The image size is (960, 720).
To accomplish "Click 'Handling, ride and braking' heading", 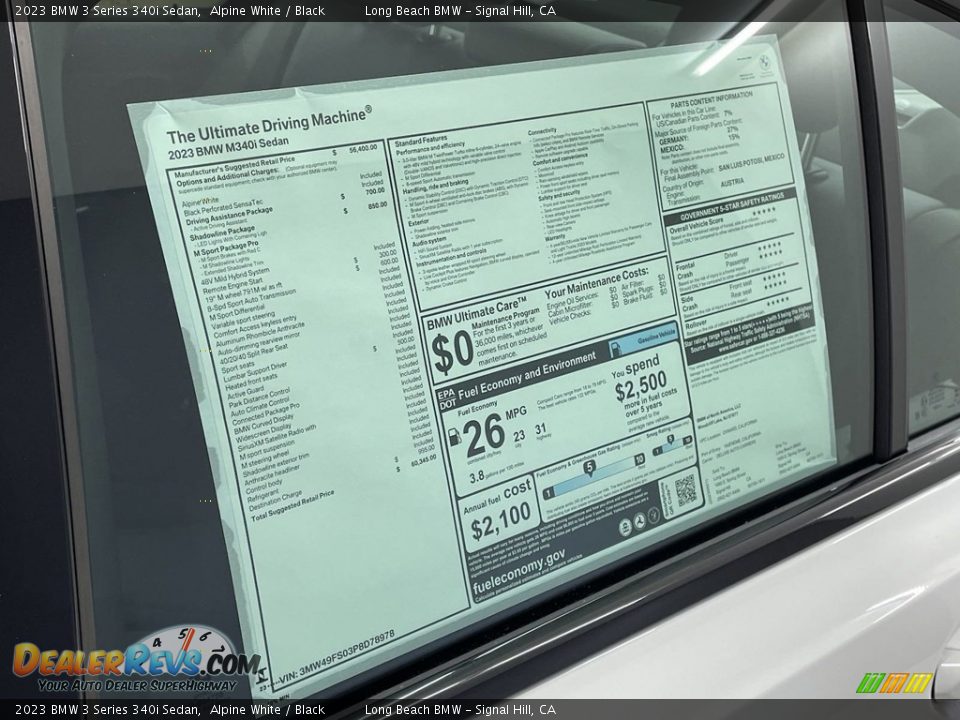I will tap(435, 187).
